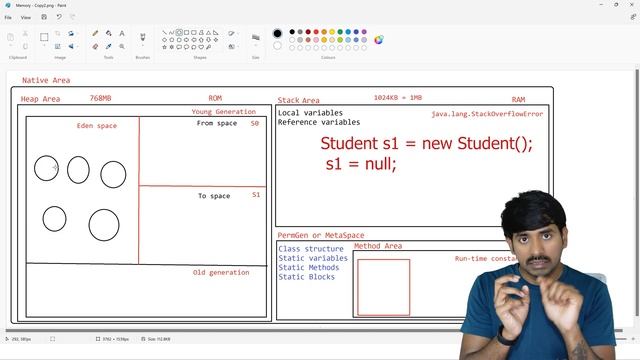Click the canvas horizontal scrollbar
Image resolution: width=640 pixels, height=360 pixels.
(314, 330)
